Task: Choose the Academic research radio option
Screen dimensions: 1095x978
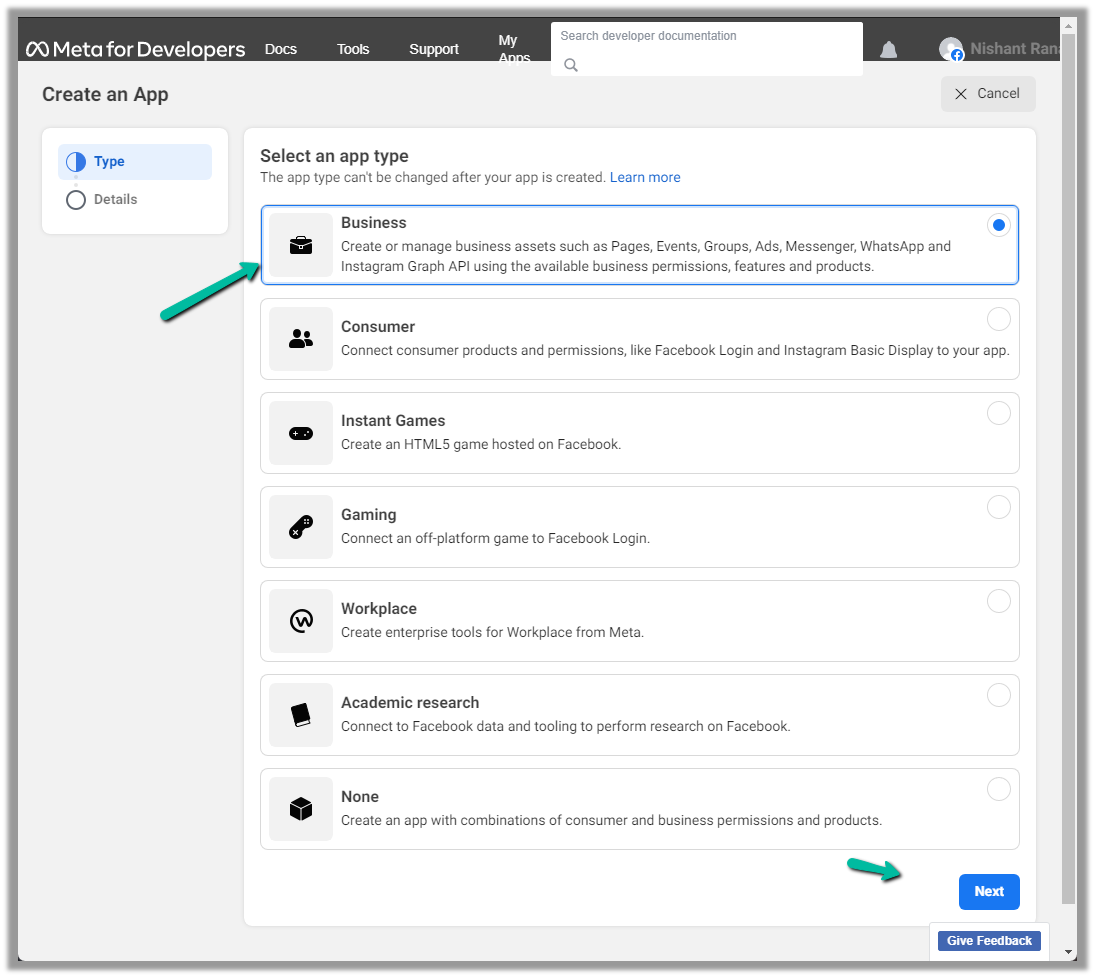Action: pos(998,695)
